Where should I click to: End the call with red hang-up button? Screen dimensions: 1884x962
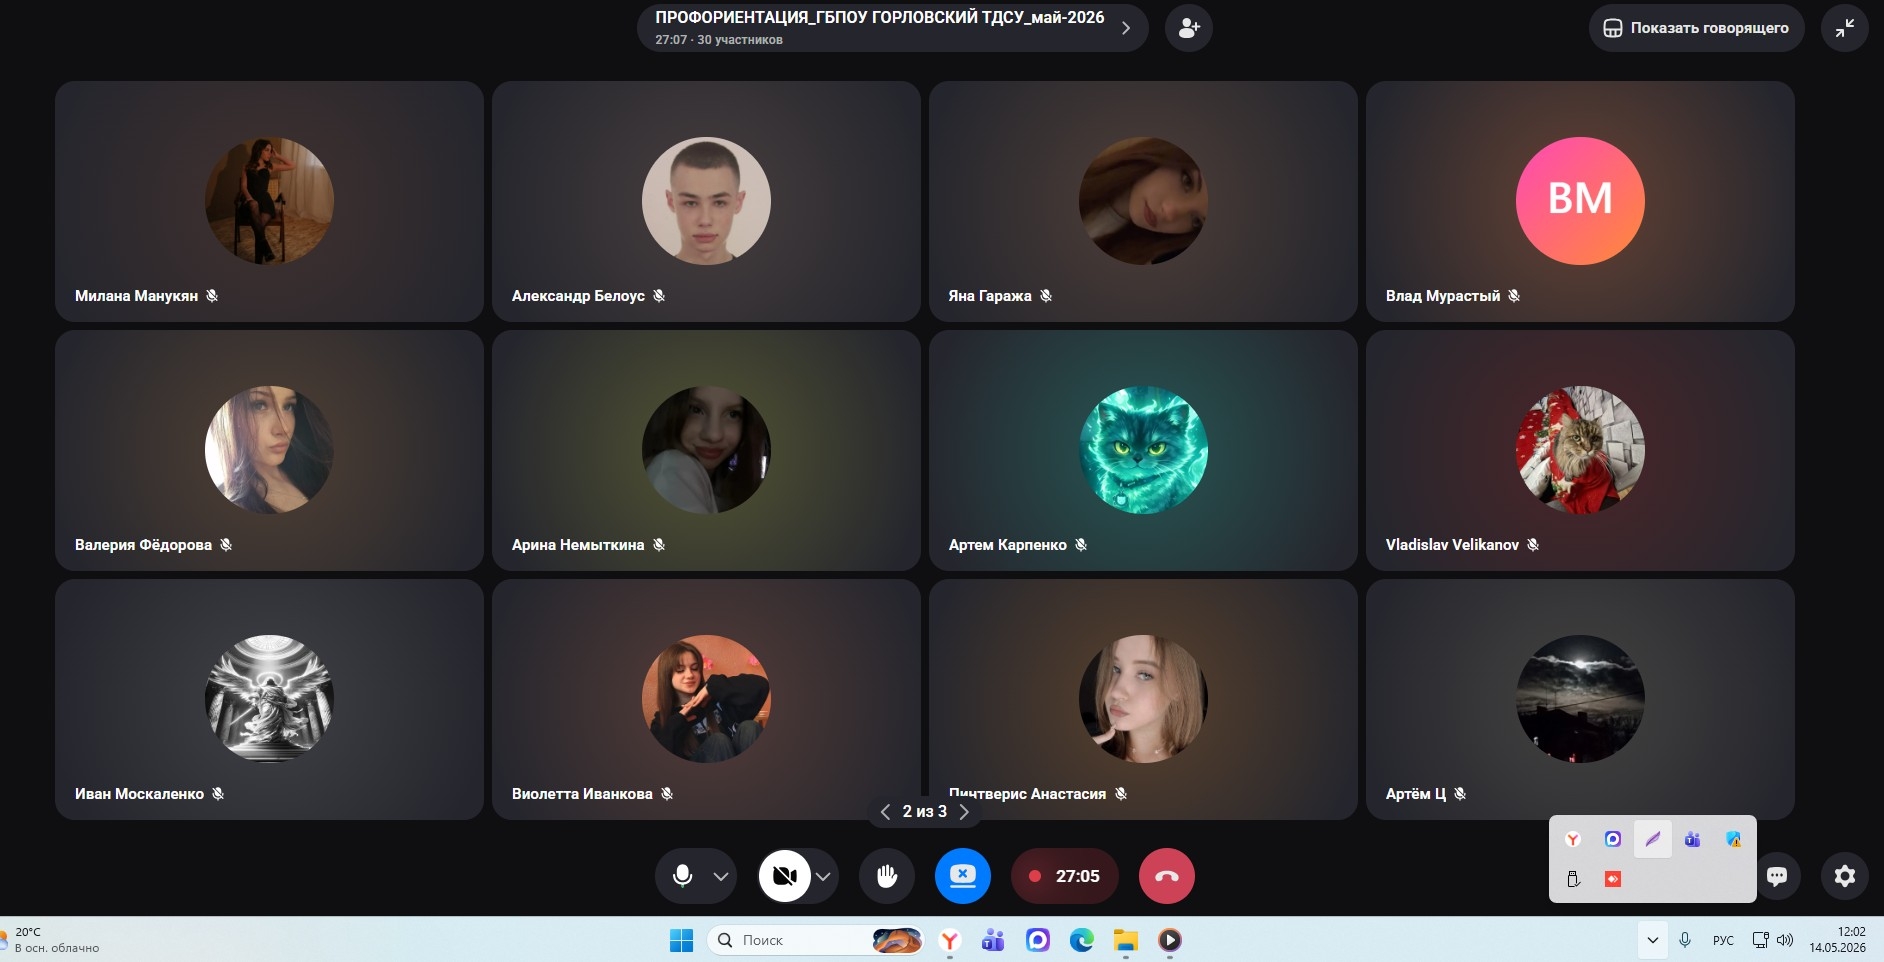point(1166,876)
